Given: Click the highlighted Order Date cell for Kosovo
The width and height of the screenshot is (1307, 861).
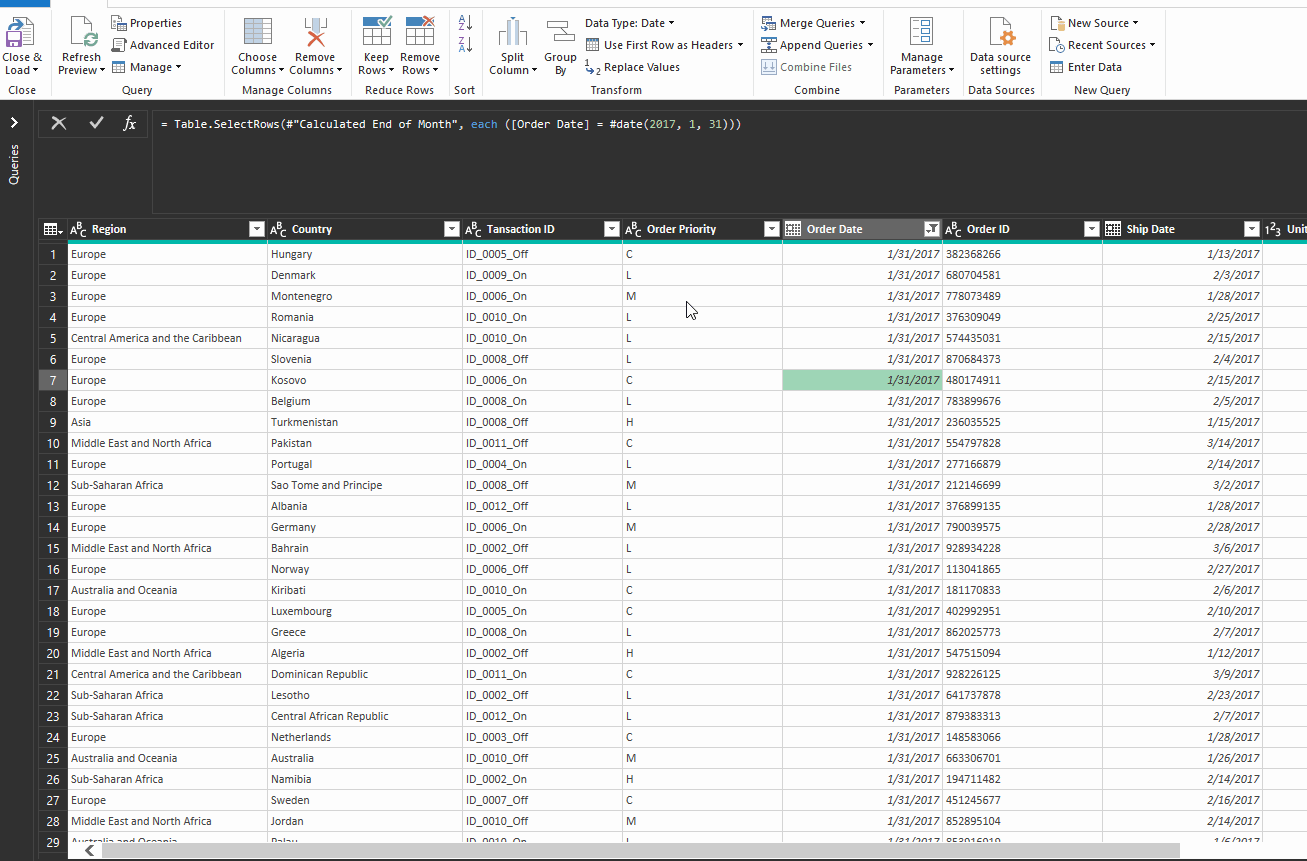Looking at the screenshot, I should [x=862, y=380].
